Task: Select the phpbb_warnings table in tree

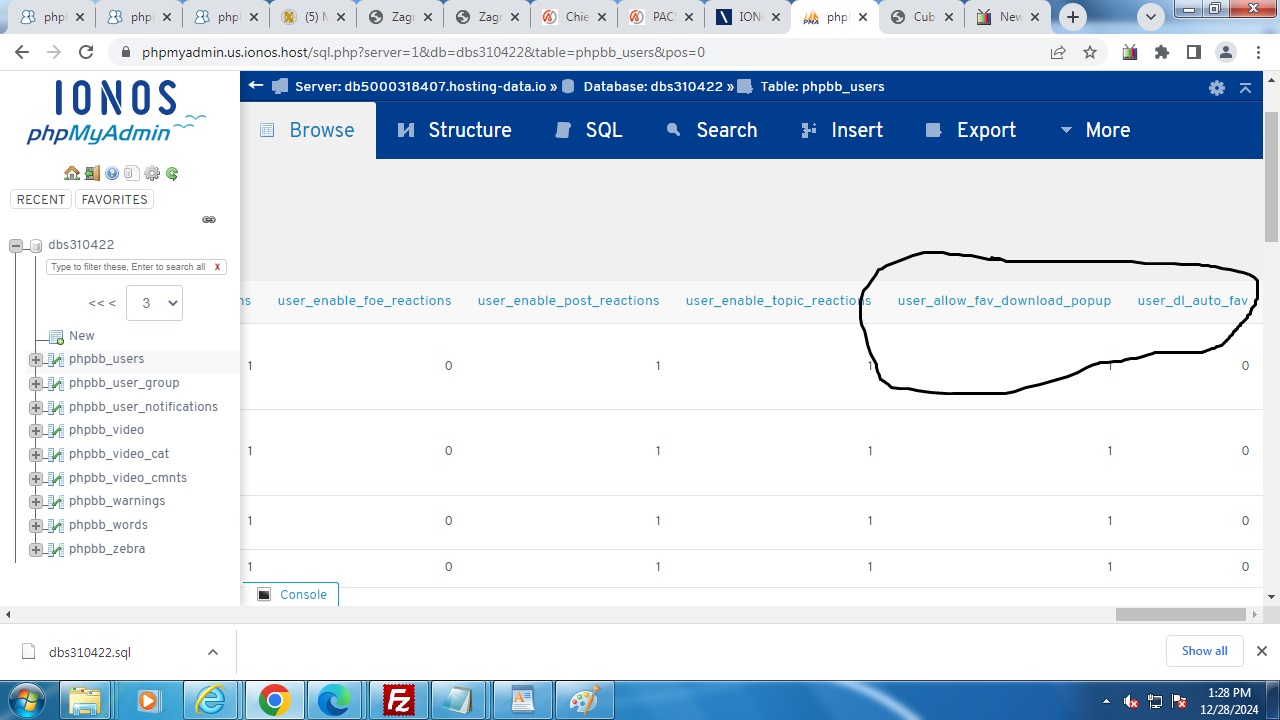Action: (117, 501)
